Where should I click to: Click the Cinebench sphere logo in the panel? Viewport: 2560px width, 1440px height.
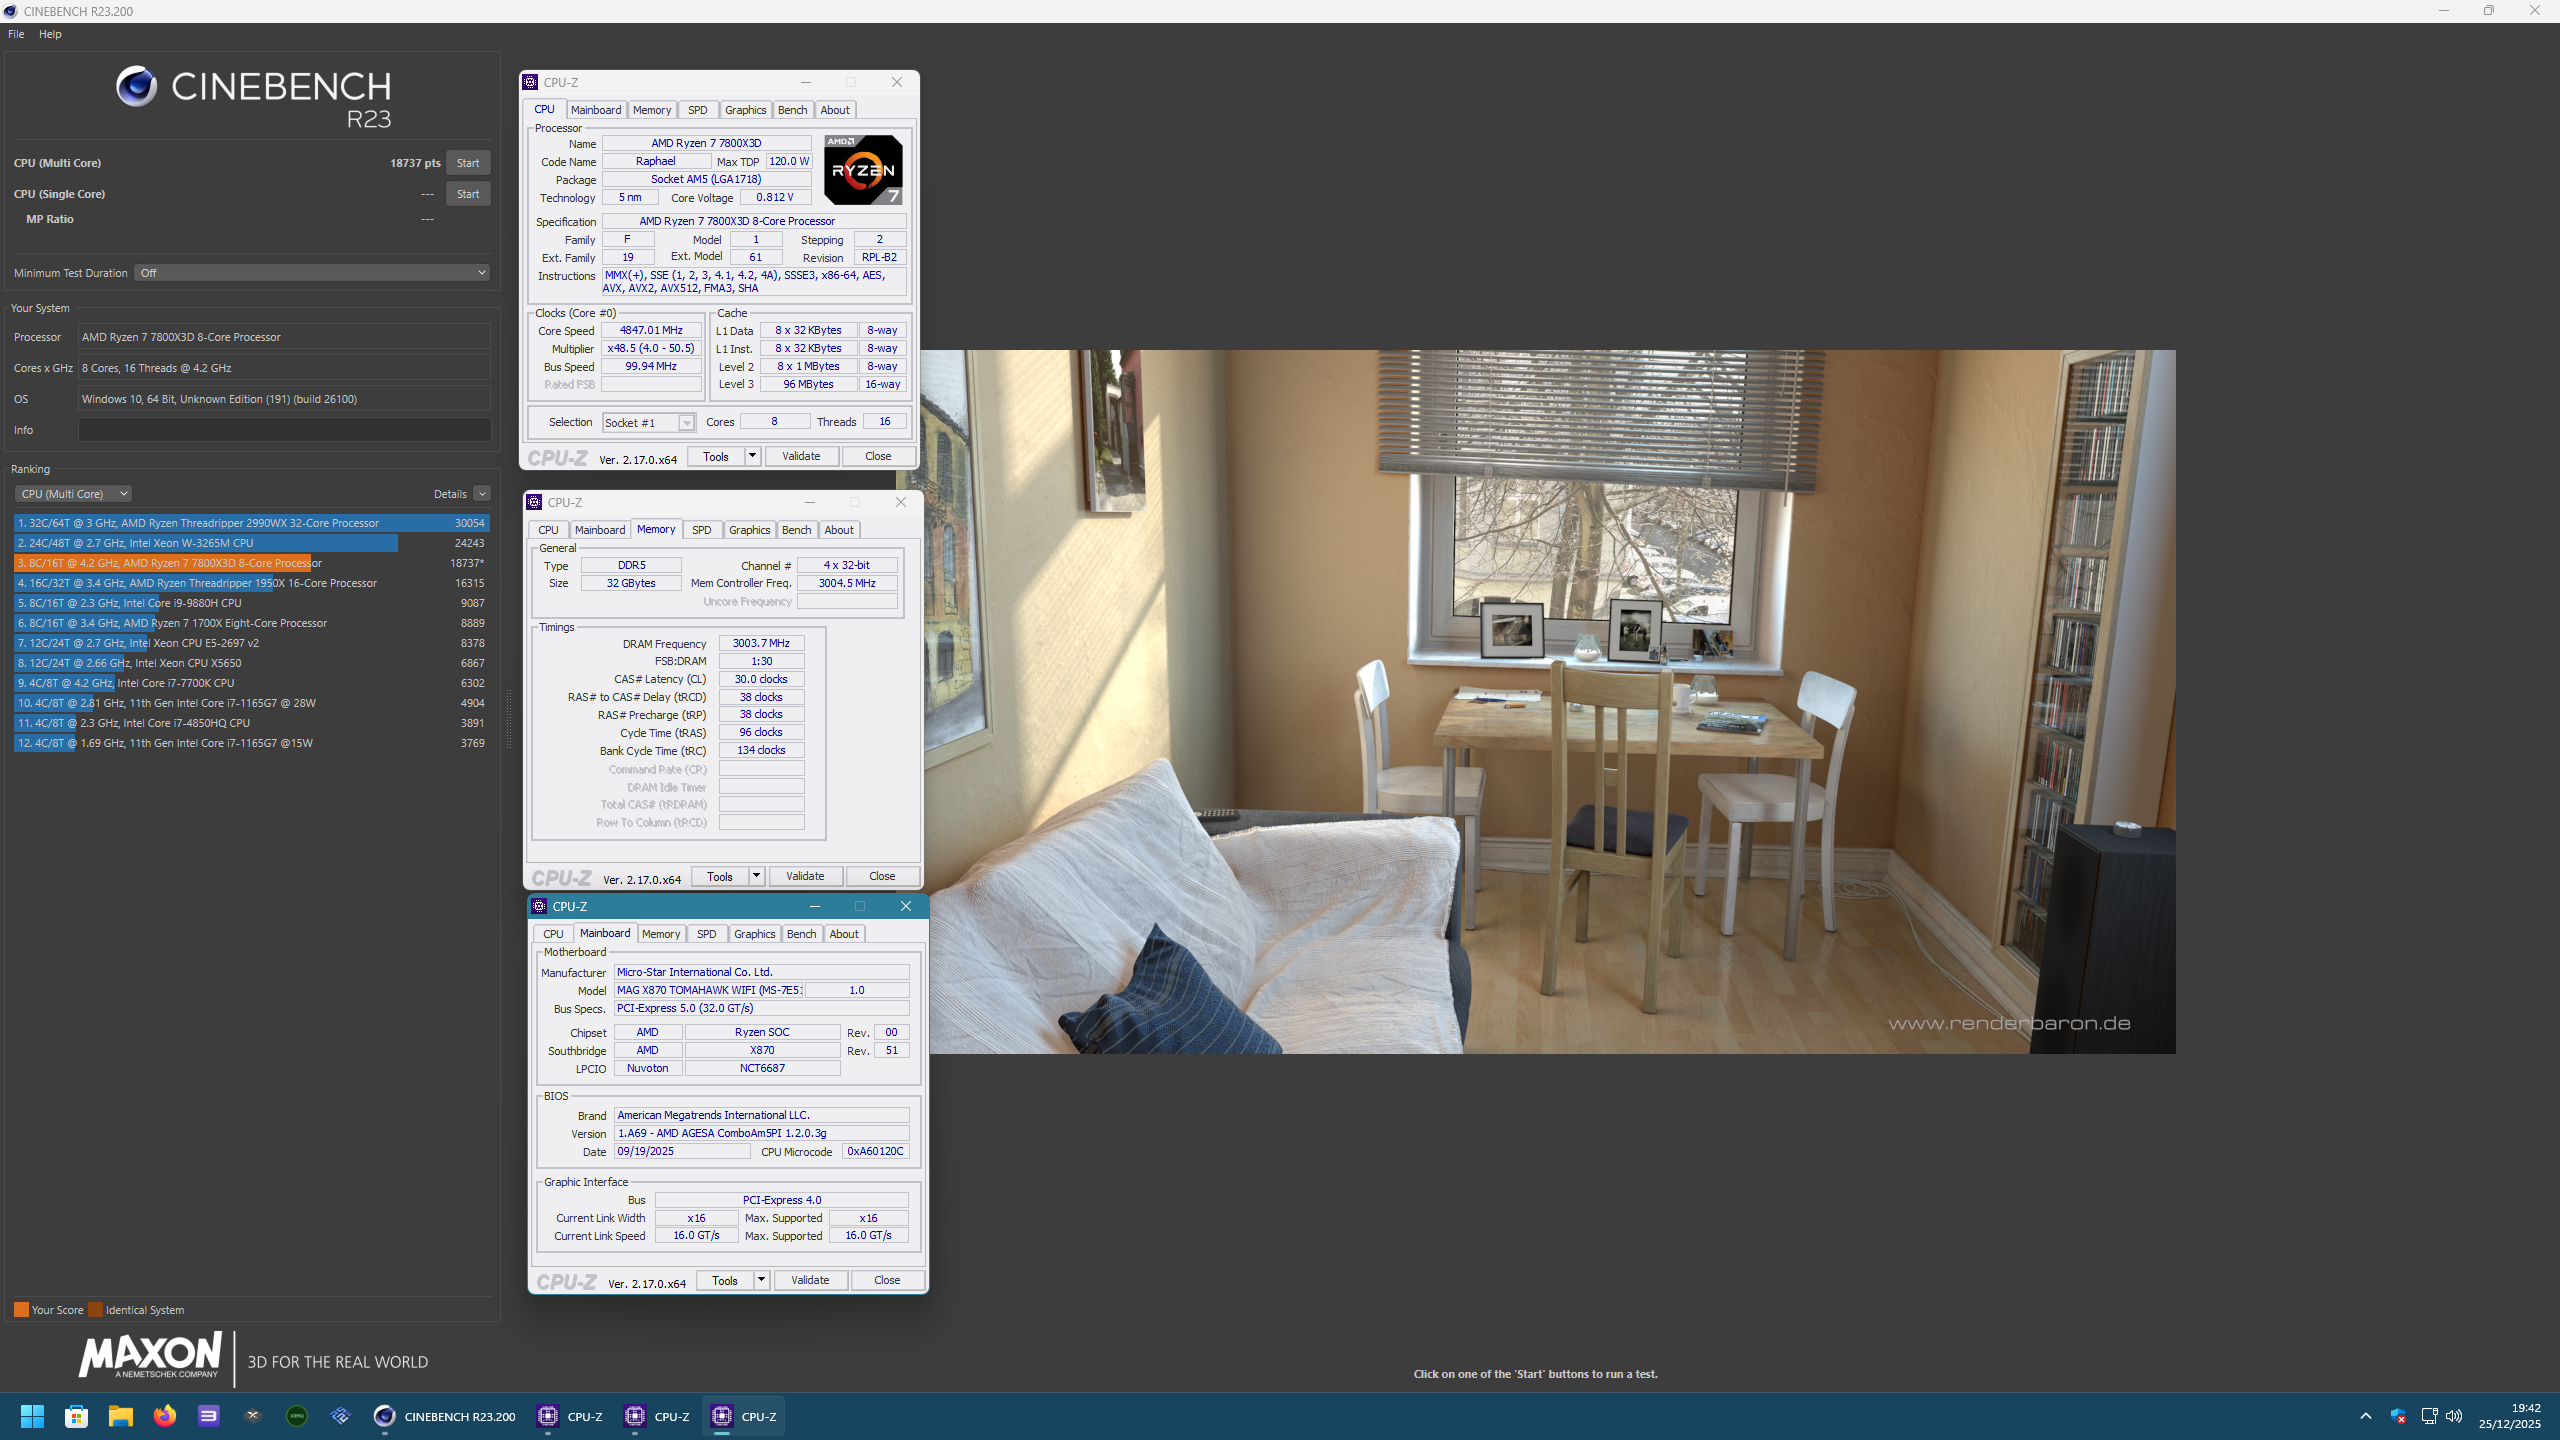pos(136,87)
